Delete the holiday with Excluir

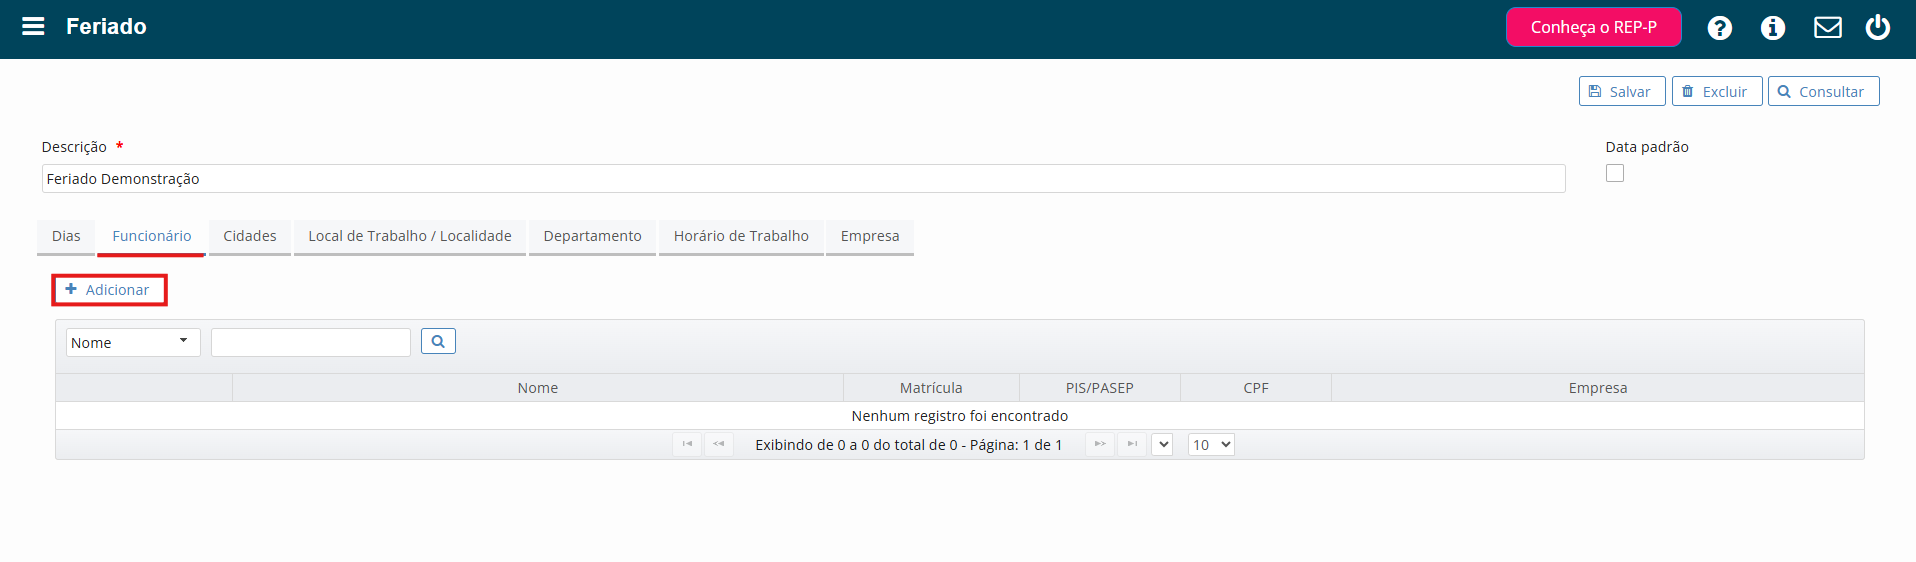1716,91
